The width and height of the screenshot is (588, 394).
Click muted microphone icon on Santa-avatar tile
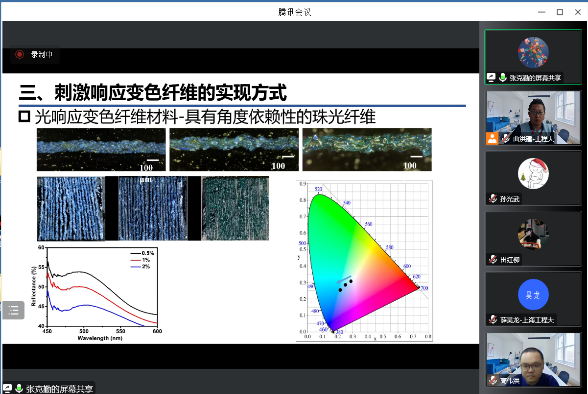[493, 199]
